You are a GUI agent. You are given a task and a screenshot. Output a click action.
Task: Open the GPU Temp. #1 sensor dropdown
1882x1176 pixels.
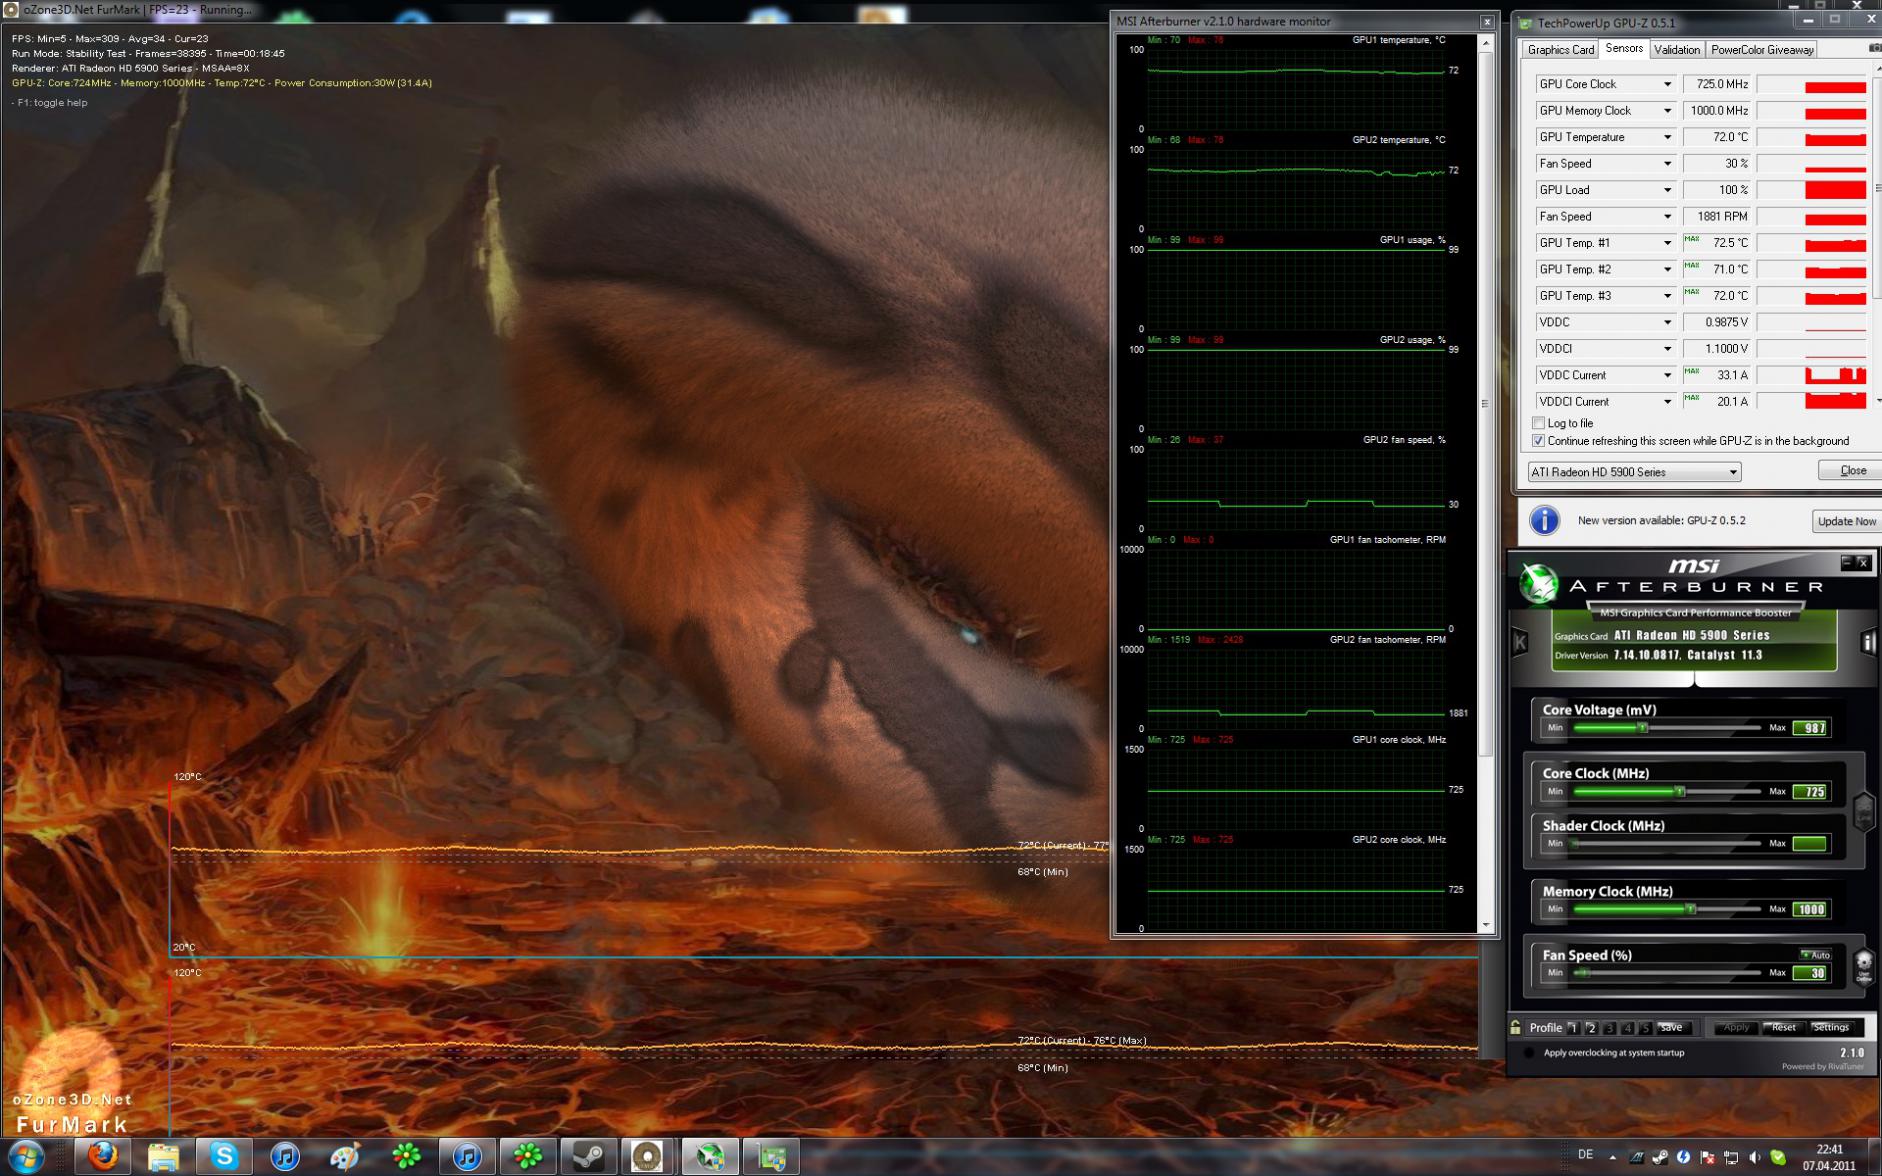click(1667, 243)
